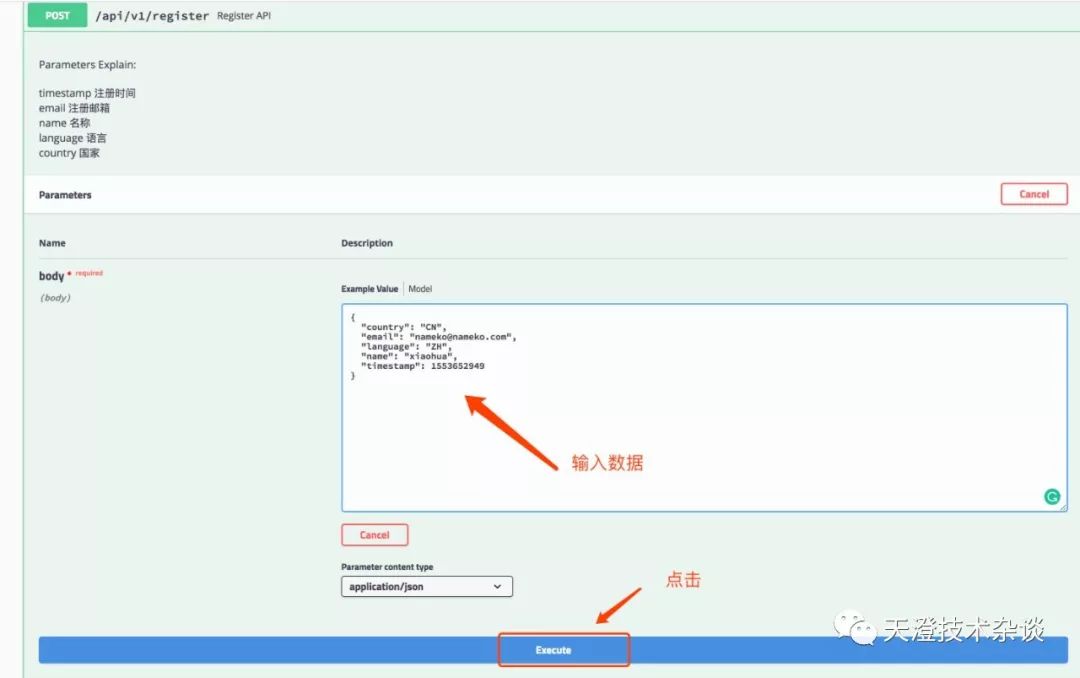
Task: Select the Example Value tab
Action: click(x=369, y=289)
